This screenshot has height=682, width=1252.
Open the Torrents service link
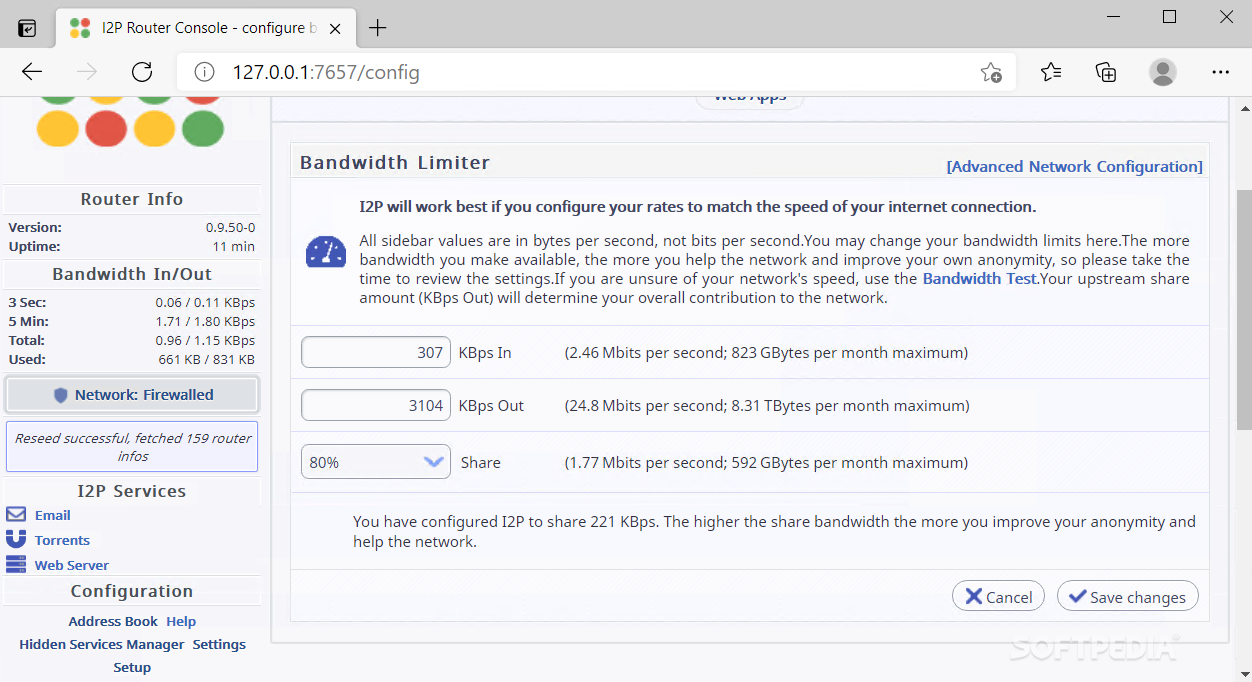coord(62,540)
